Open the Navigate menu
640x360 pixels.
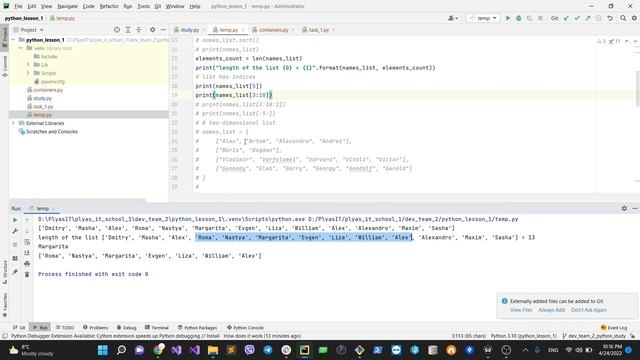pyautogui.click(x=67, y=6)
